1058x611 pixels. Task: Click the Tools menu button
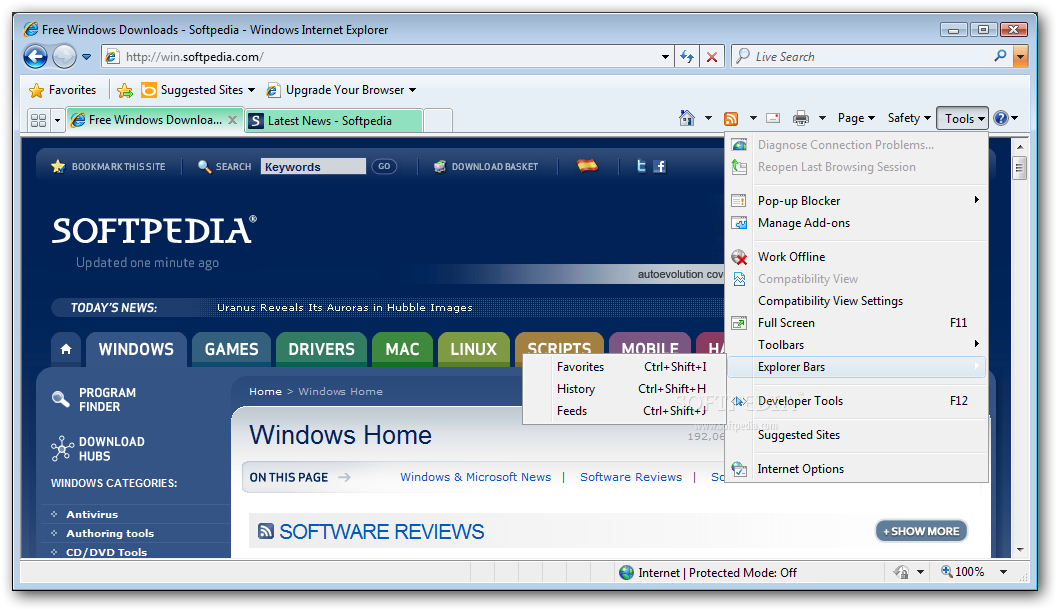[963, 119]
